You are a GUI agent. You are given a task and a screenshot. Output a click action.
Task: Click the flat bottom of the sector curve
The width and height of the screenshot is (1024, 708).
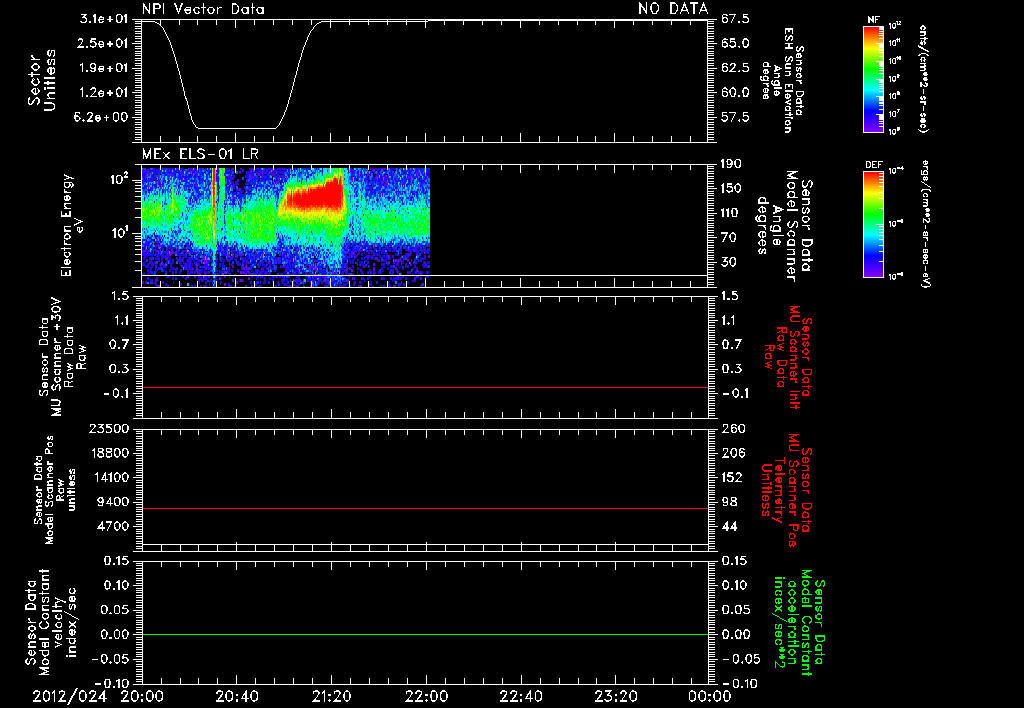point(236,128)
